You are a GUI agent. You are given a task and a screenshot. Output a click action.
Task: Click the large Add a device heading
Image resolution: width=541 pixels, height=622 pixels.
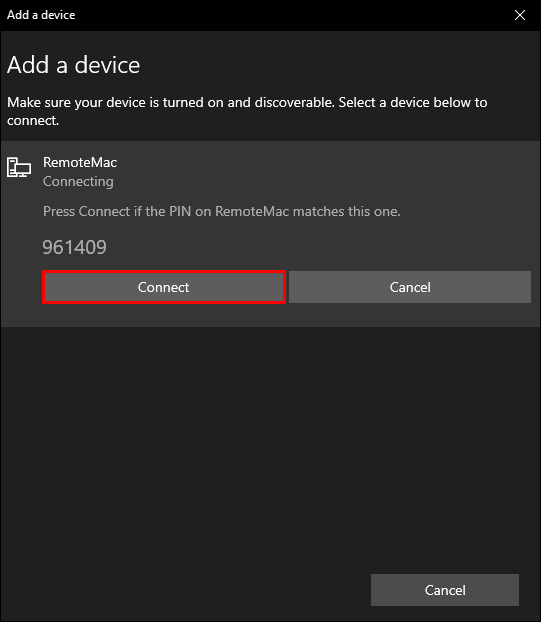point(73,65)
